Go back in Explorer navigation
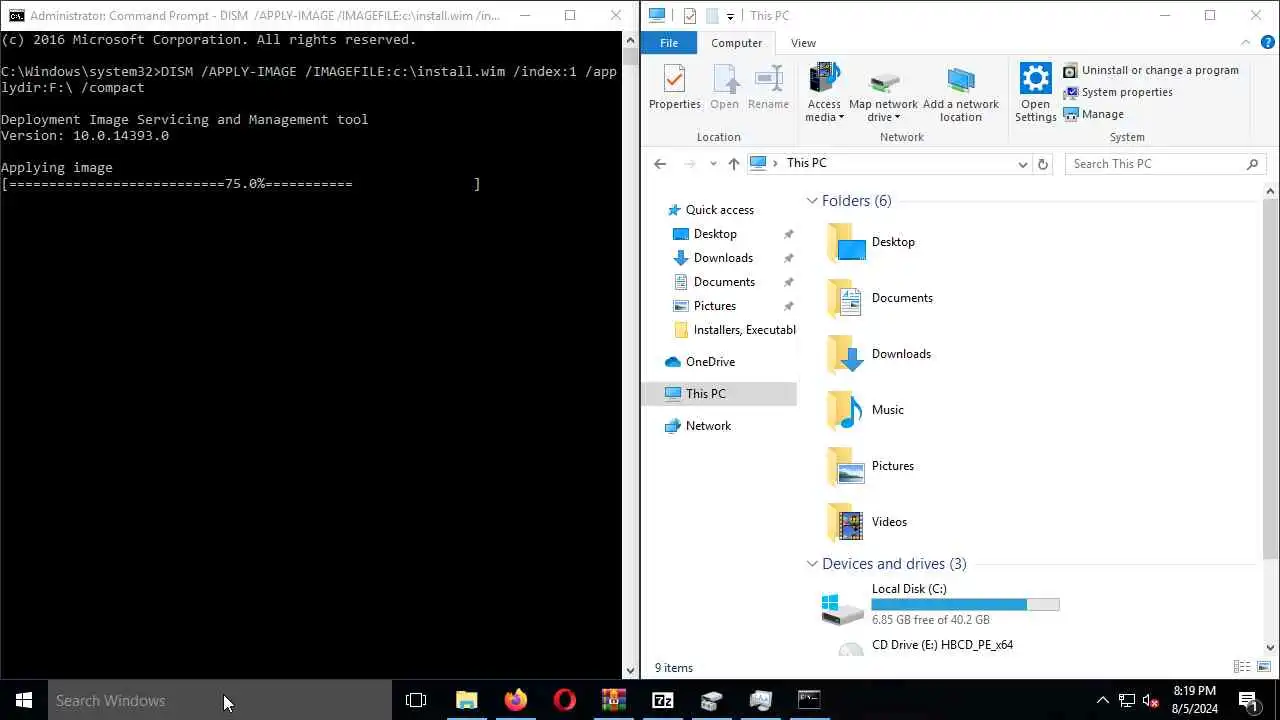This screenshot has width=1280, height=720. tap(660, 164)
